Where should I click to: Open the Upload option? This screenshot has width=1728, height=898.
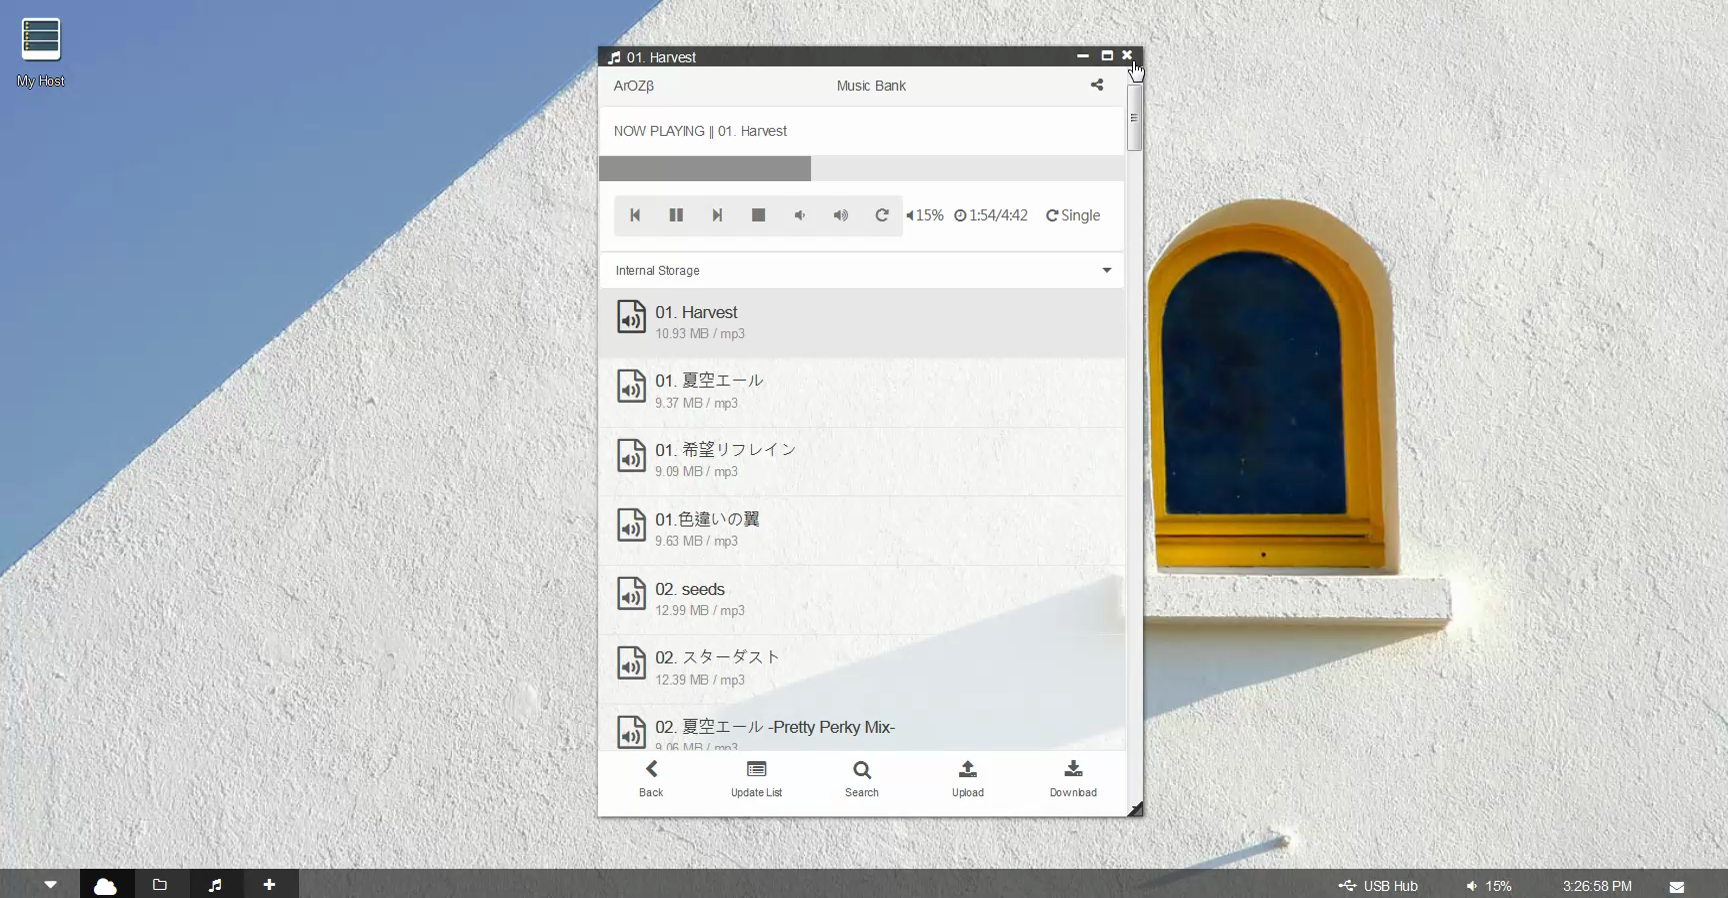(967, 778)
